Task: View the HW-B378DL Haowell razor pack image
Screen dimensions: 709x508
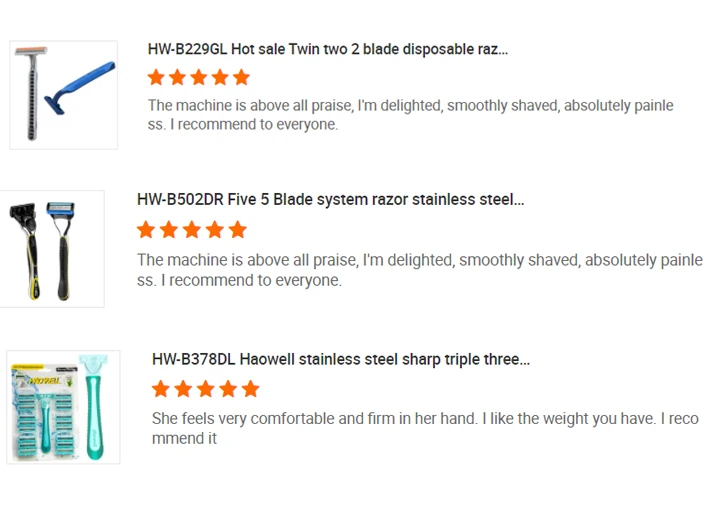Action: (x=63, y=407)
